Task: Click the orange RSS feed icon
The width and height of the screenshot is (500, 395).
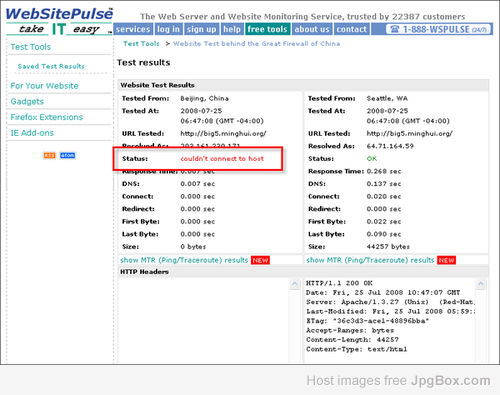Action: coord(49,155)
